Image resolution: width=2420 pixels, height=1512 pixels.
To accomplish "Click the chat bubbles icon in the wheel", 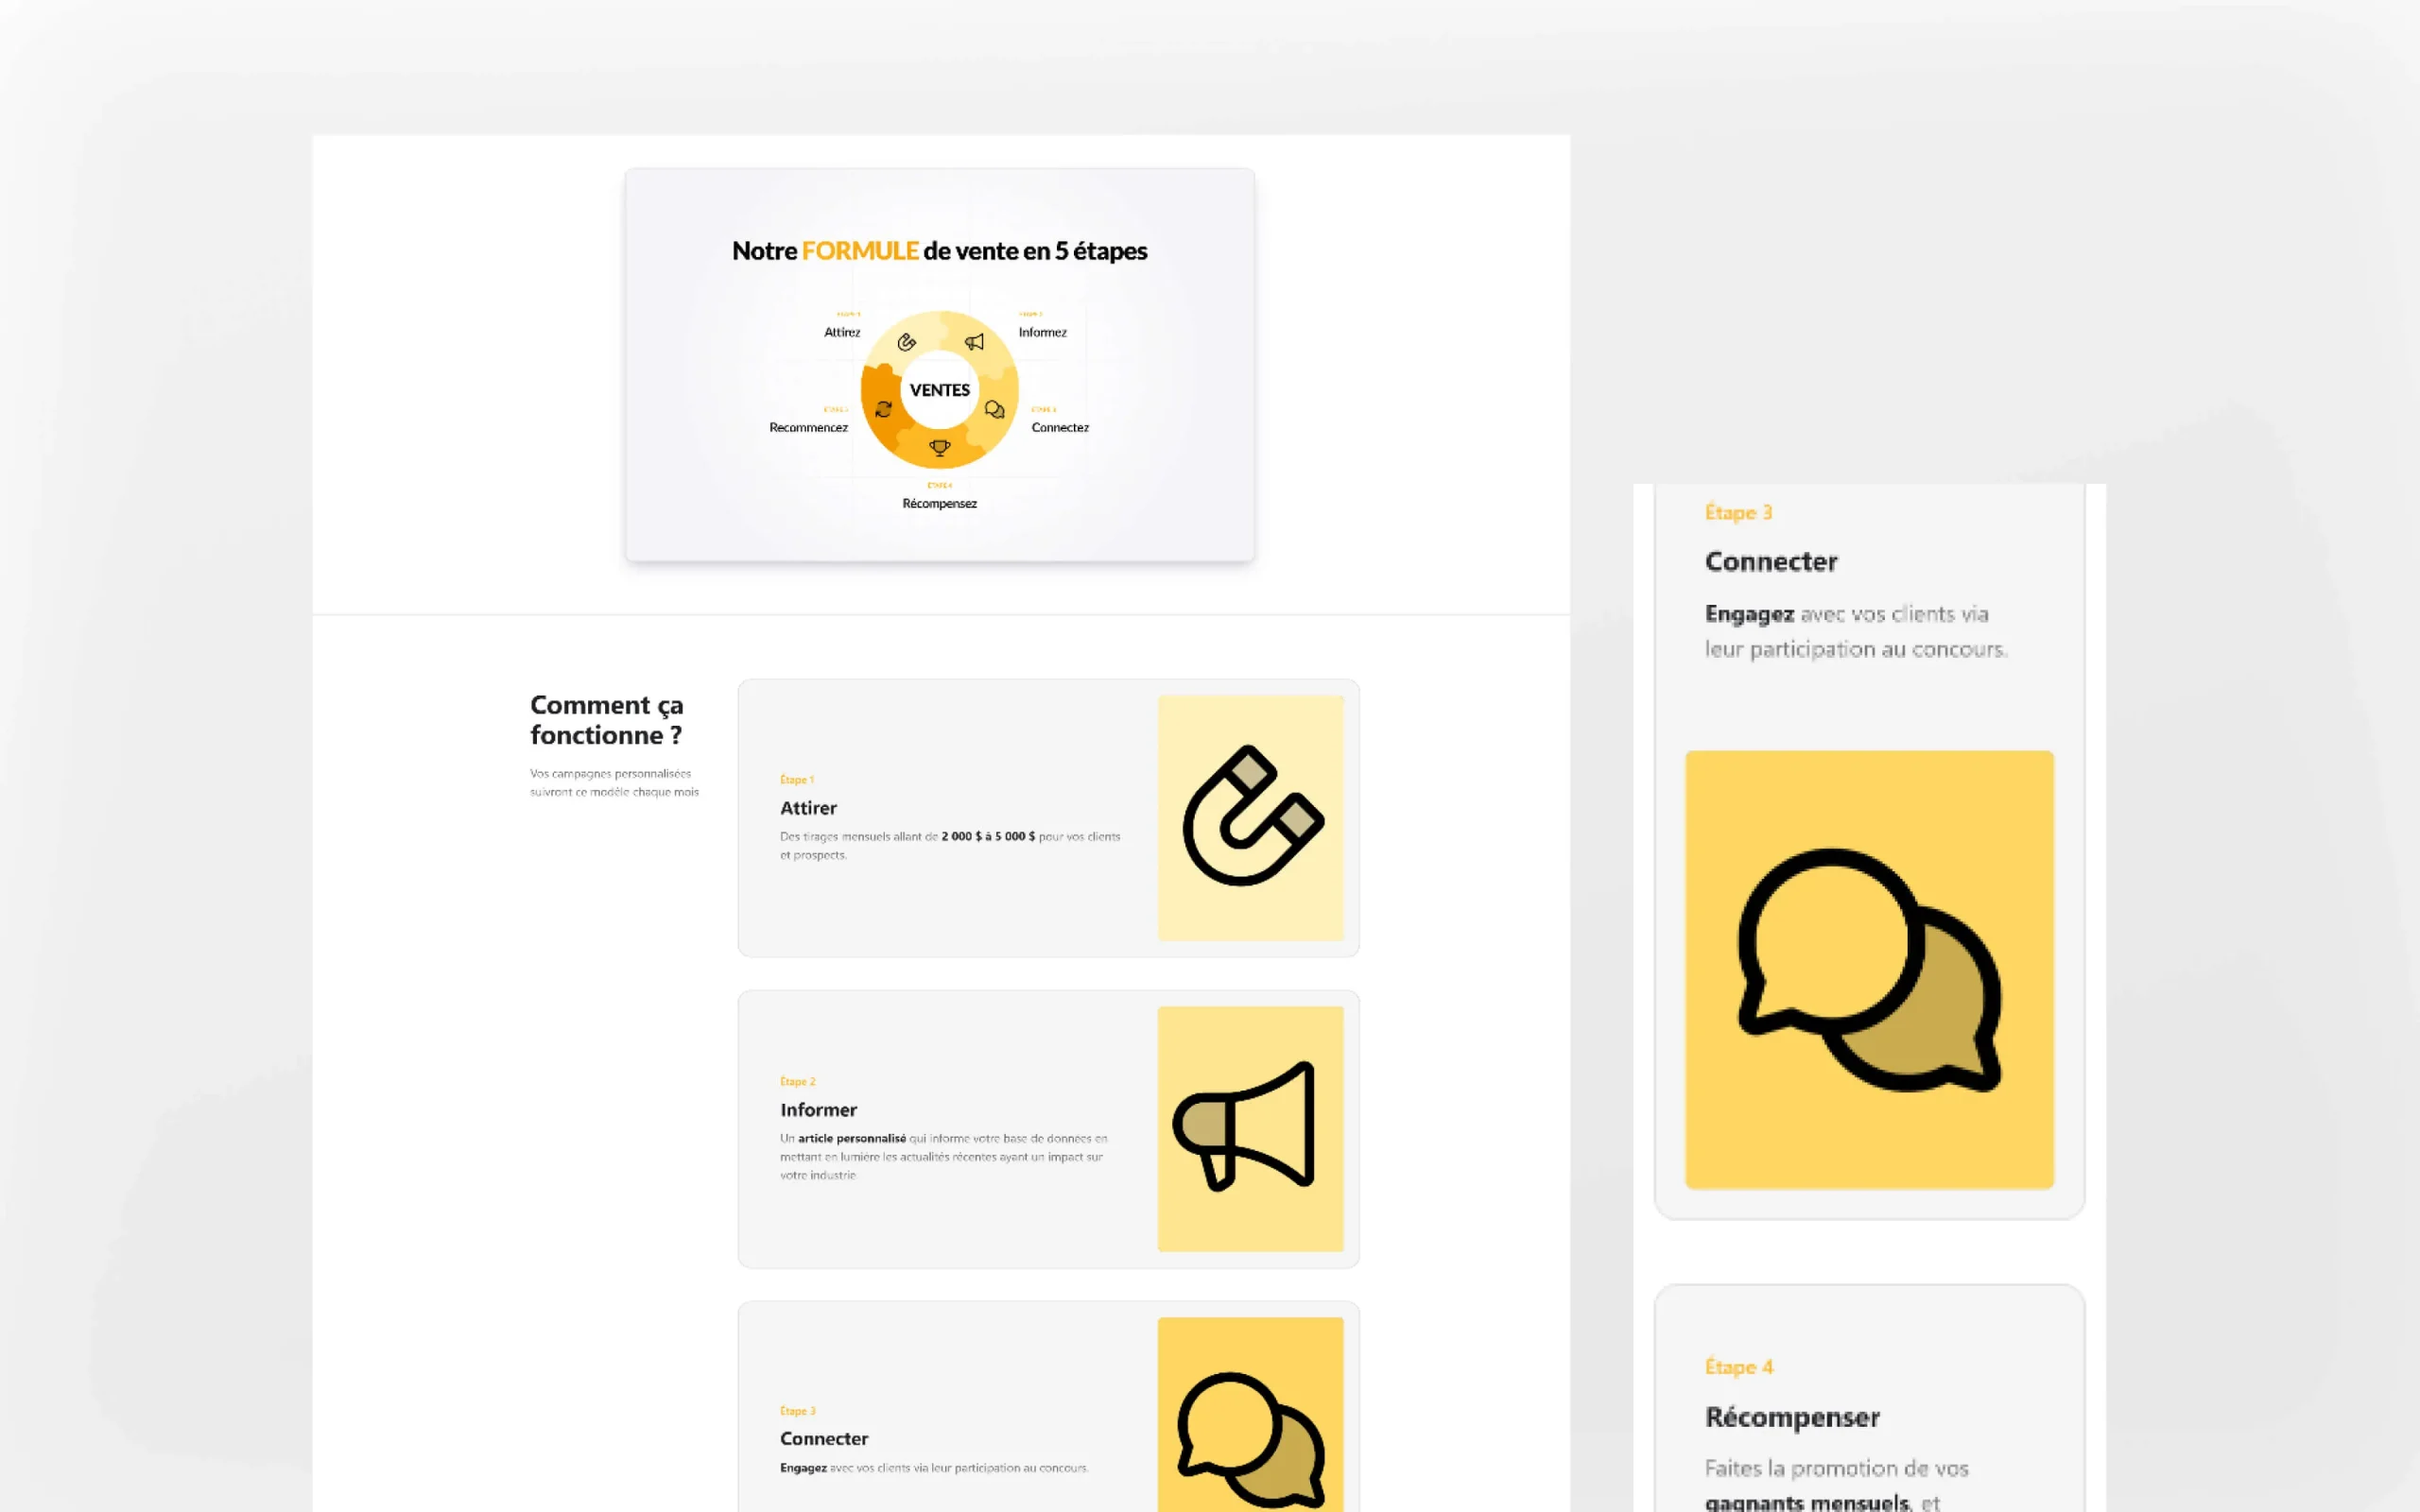I will [x=994, y=410].
